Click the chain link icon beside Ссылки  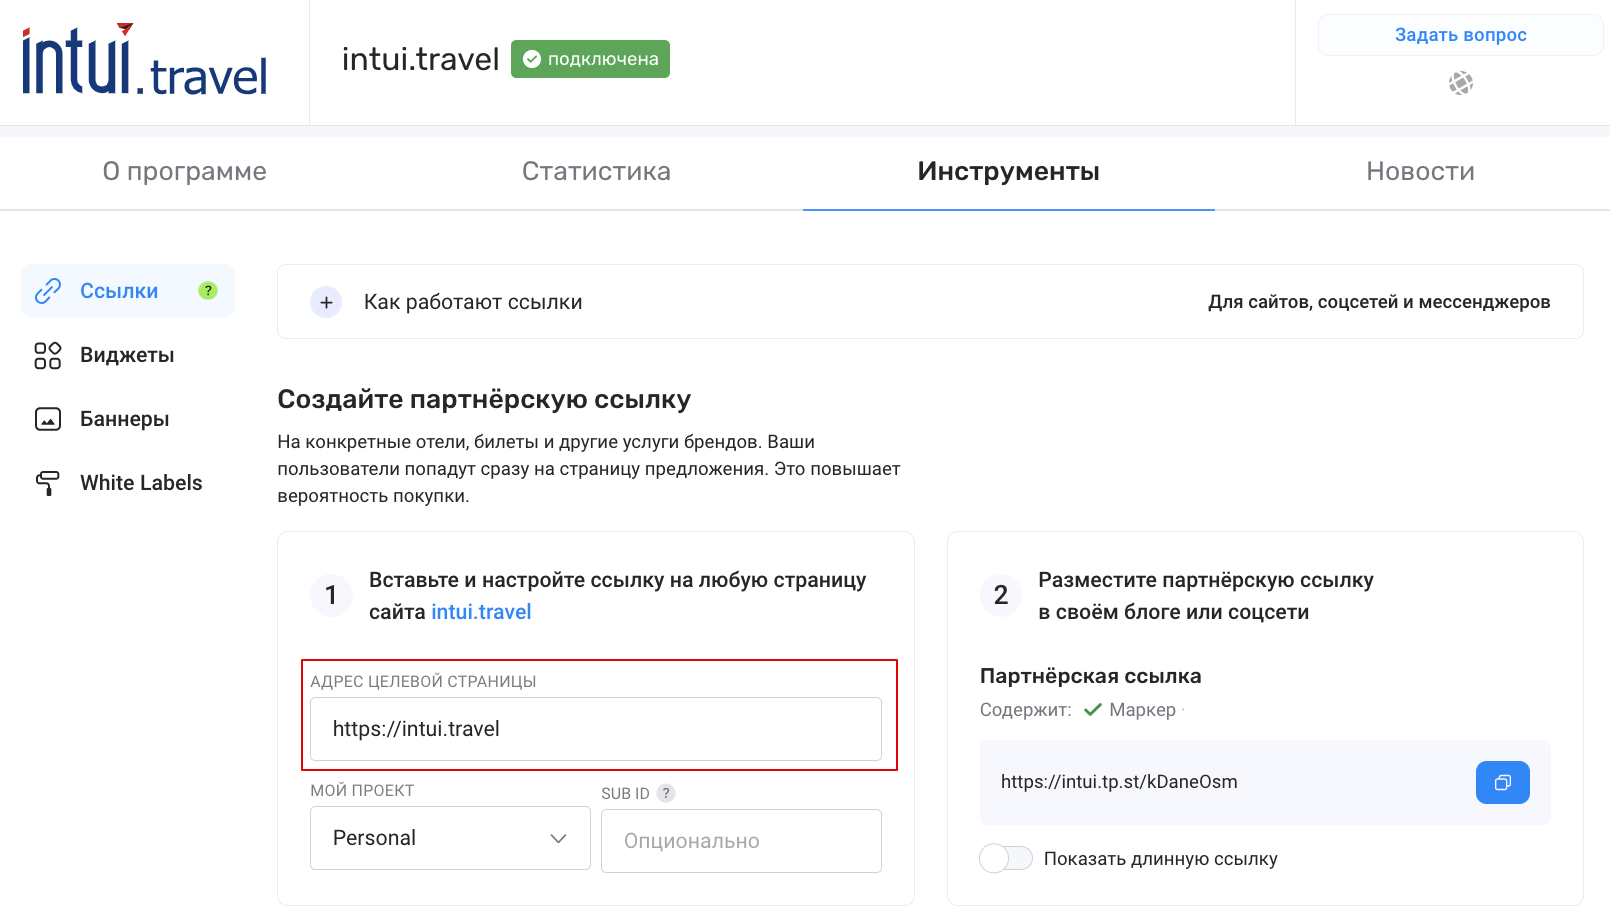click(x=48, y=291)
